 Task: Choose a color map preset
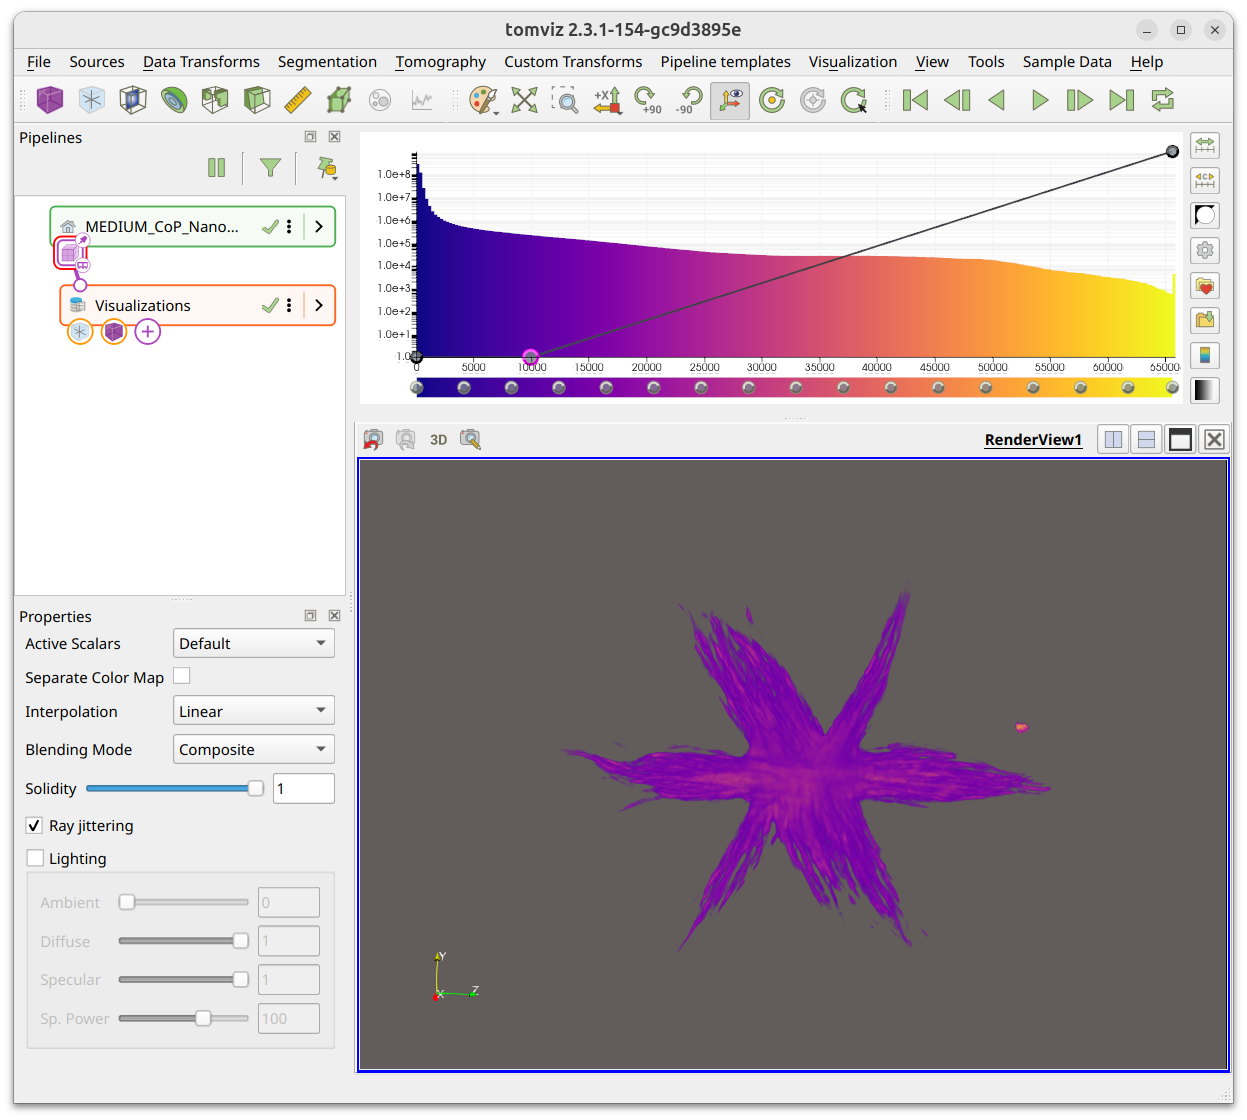[x=1205, y=286]
